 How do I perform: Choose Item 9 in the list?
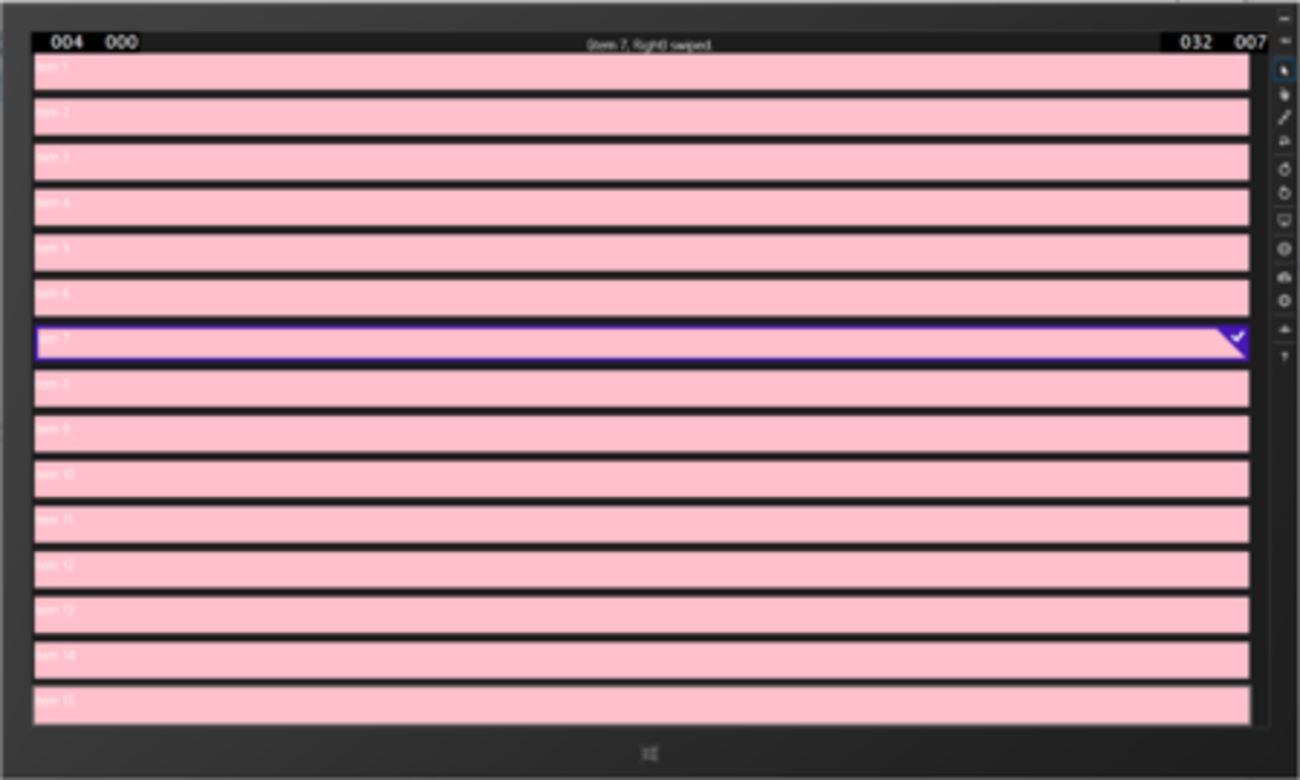pyautogui.click(x=641, y=434)
